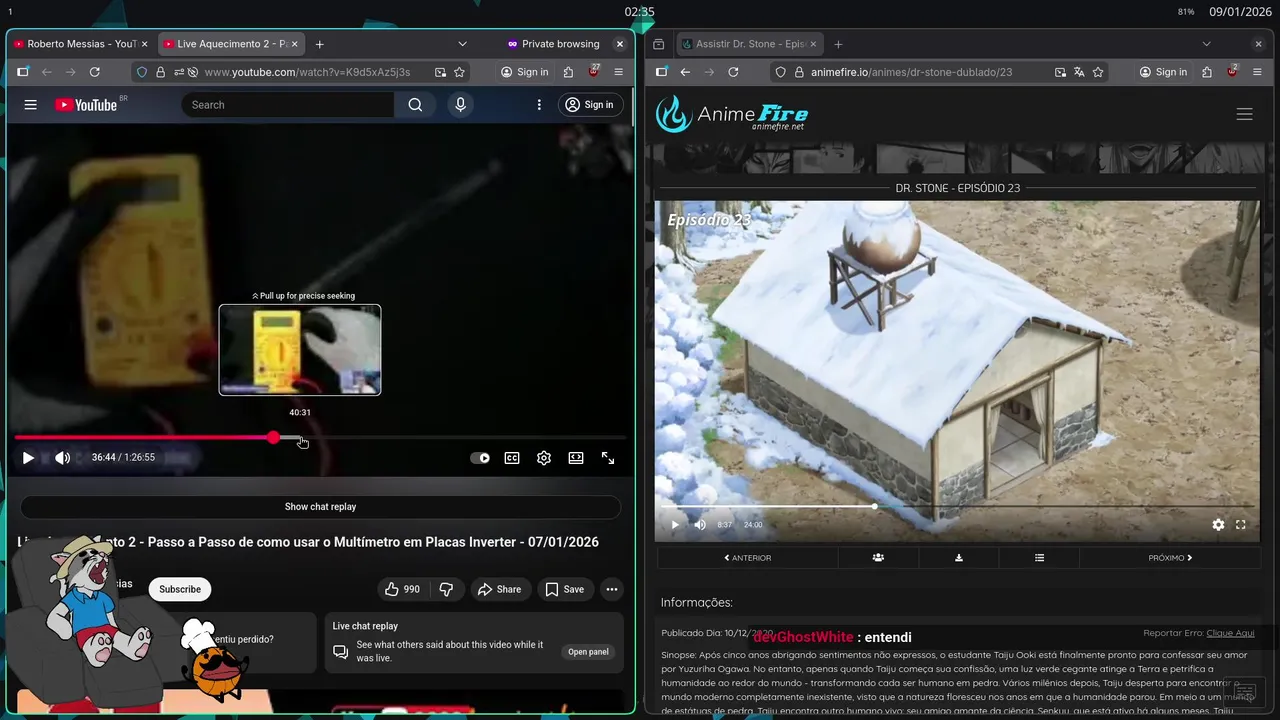
Task: Open sidebar toggle in YouTube browser toolbar
Action: tap(22, 72)
